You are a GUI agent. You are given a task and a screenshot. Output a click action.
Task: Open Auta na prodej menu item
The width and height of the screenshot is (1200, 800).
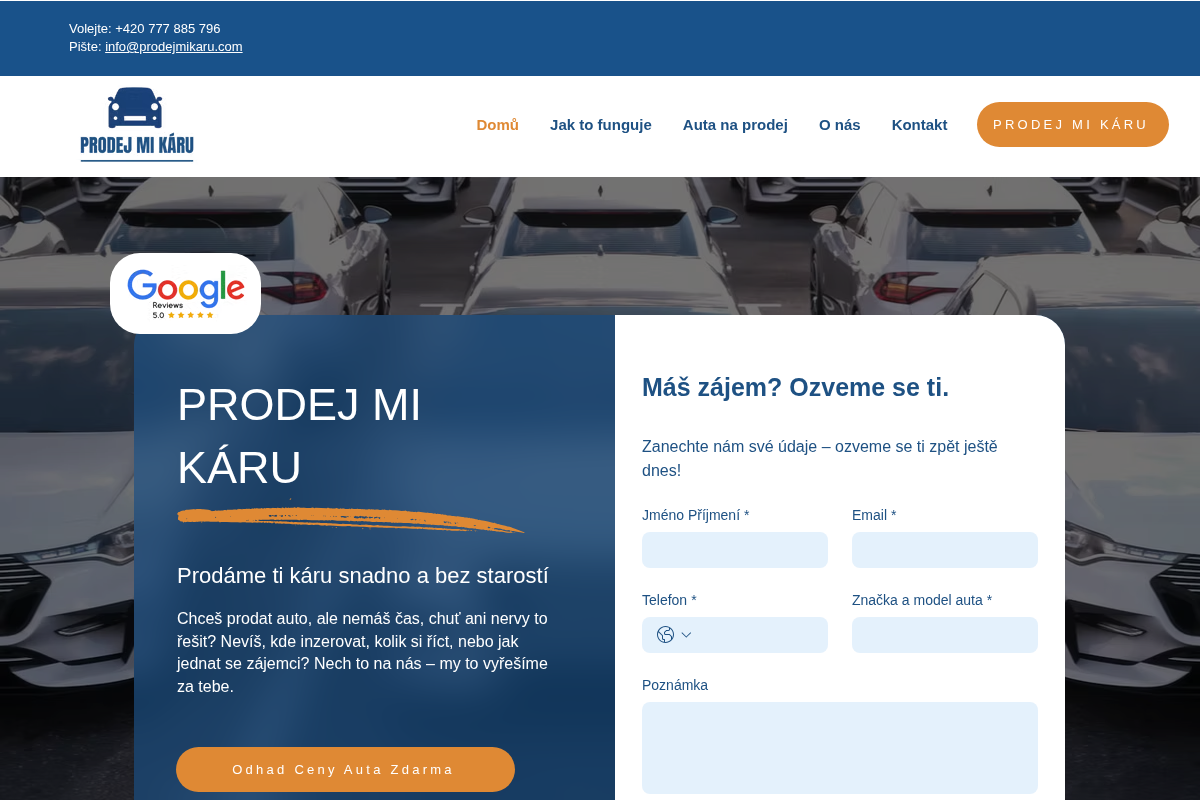735,125
